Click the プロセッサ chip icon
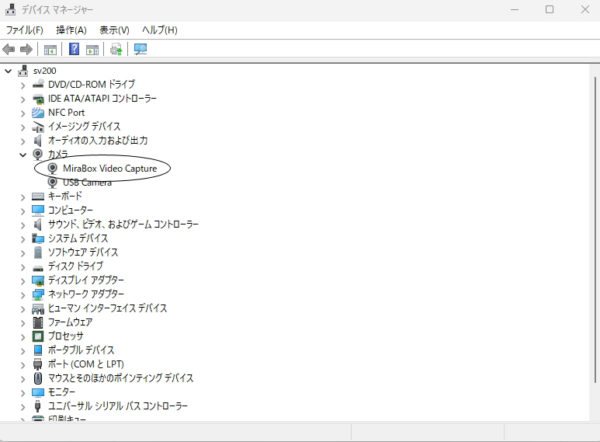The width and height of the screenshot is (600, 442). (38, 337)
